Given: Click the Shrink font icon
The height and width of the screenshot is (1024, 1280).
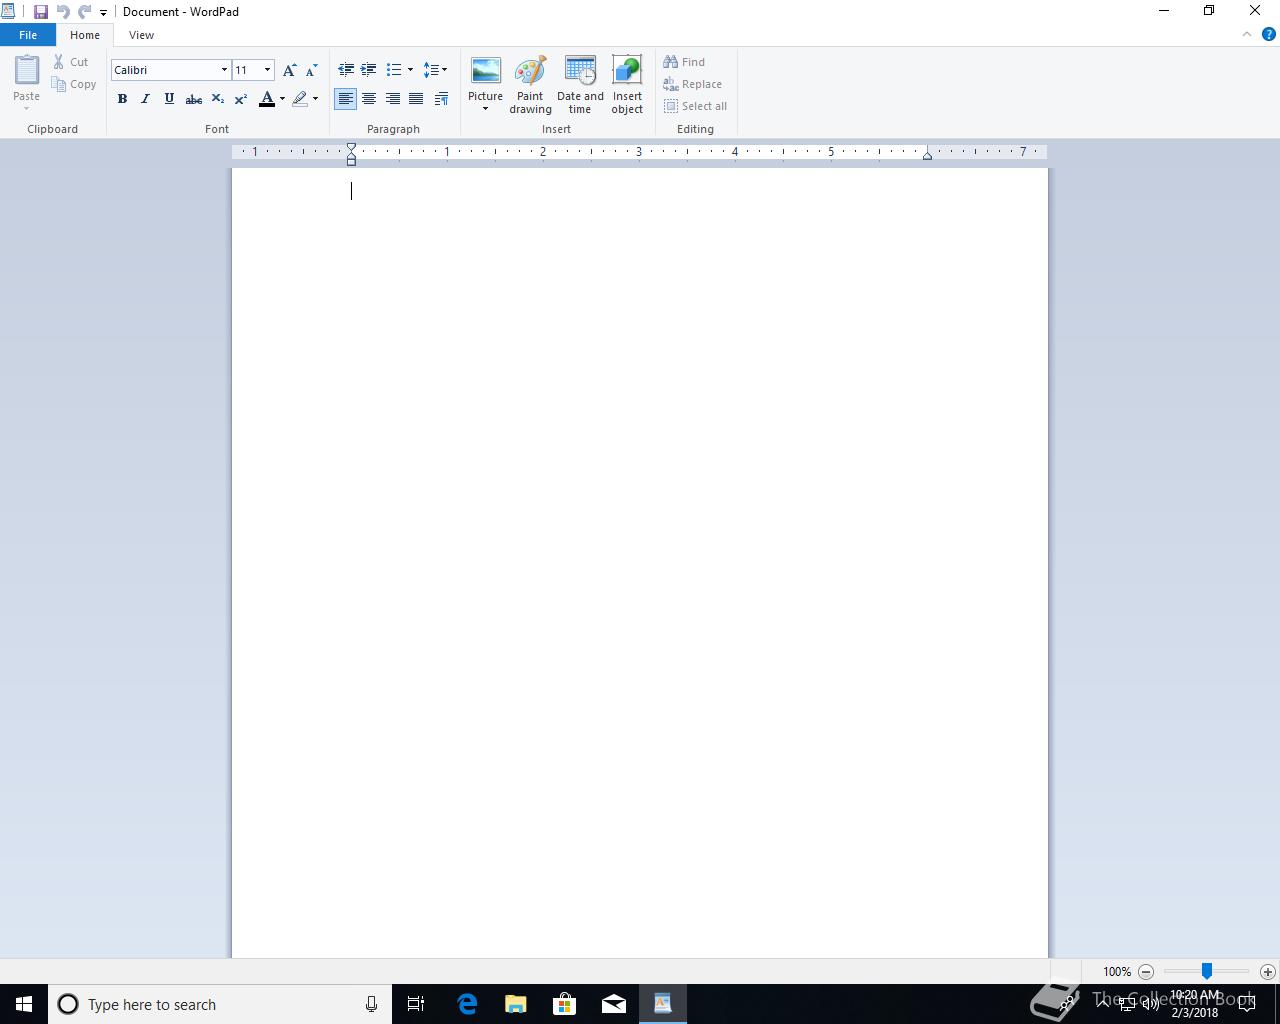Looking at the screenshot, I should click(x=311, y=70).
